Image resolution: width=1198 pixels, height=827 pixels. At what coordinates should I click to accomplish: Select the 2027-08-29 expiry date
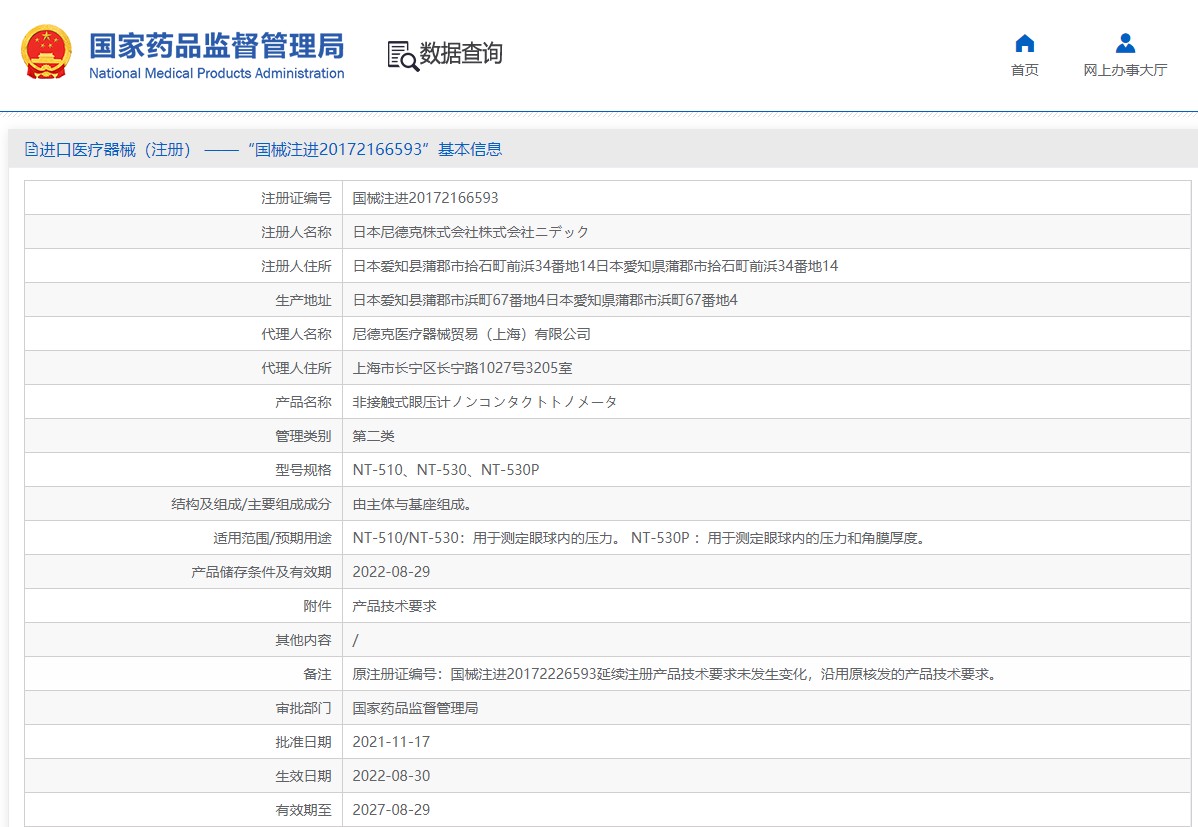(x=391, y=810)
